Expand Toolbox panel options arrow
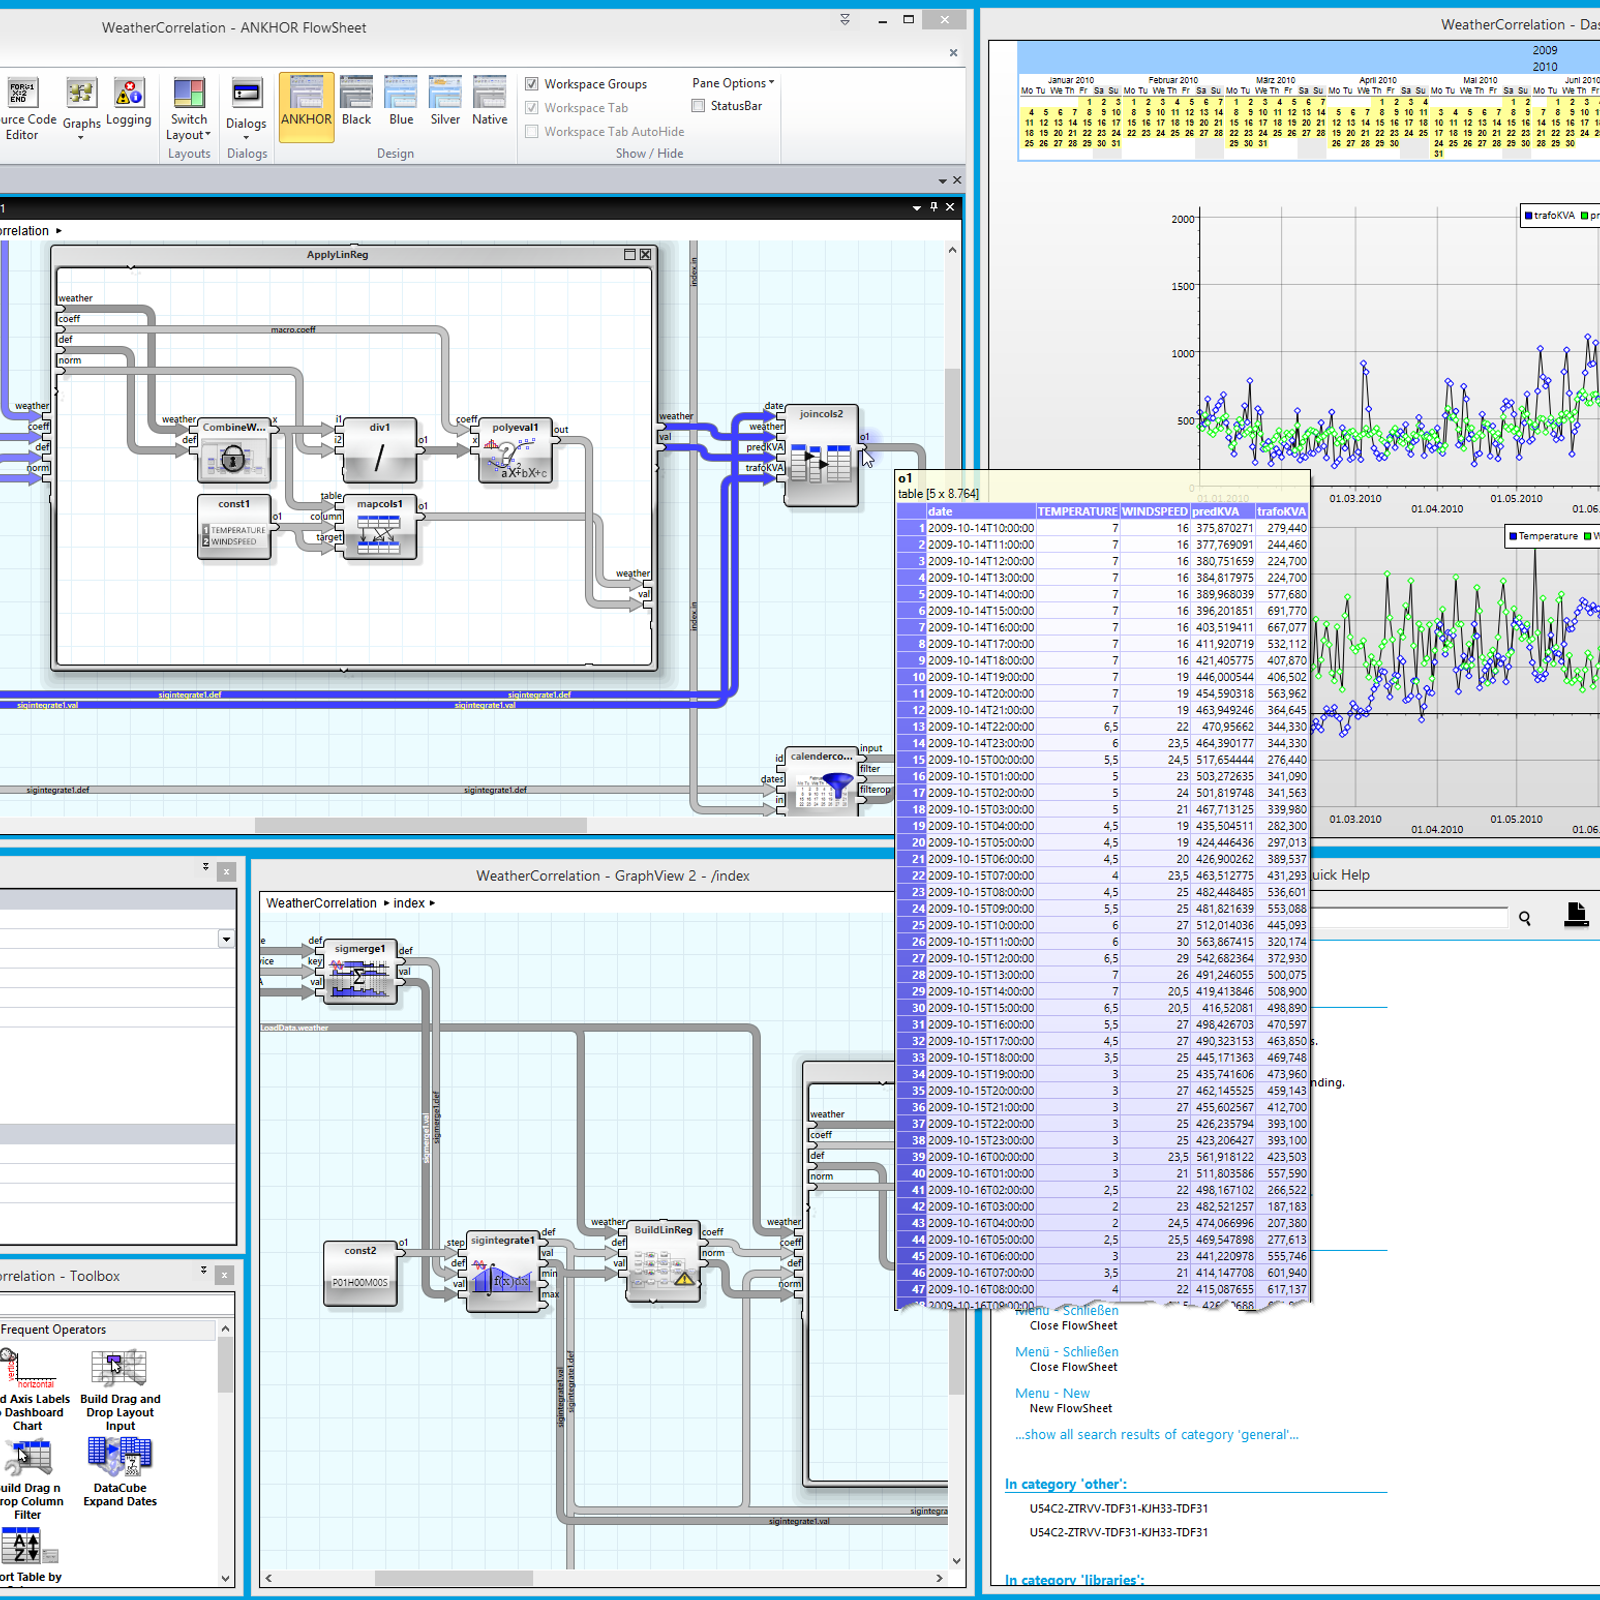 204,1270
